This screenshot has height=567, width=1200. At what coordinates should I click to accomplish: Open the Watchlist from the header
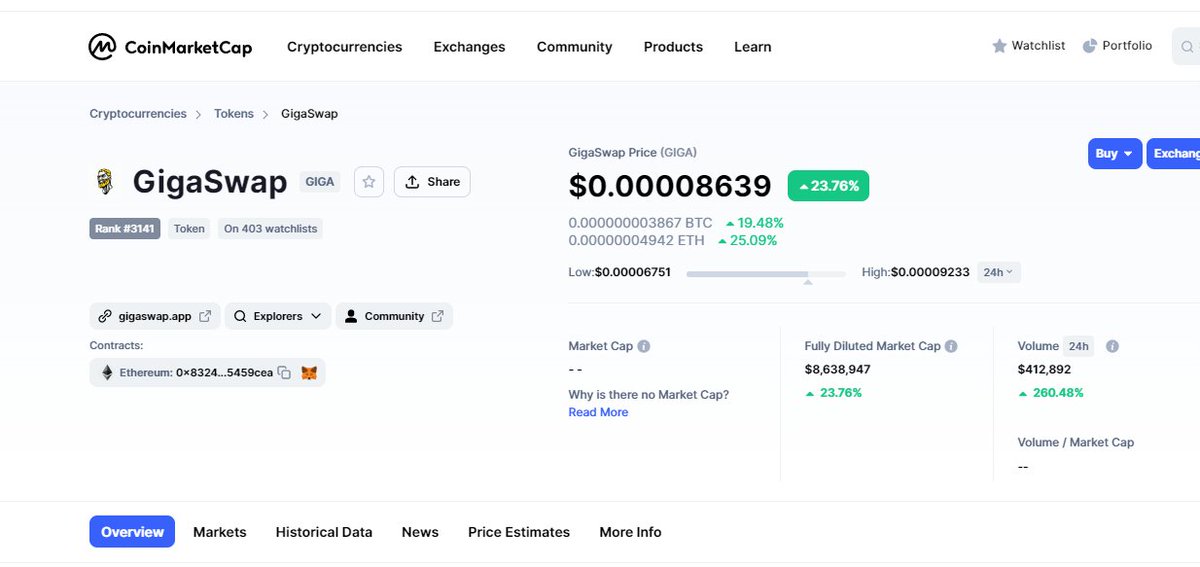click(1028, 46)
